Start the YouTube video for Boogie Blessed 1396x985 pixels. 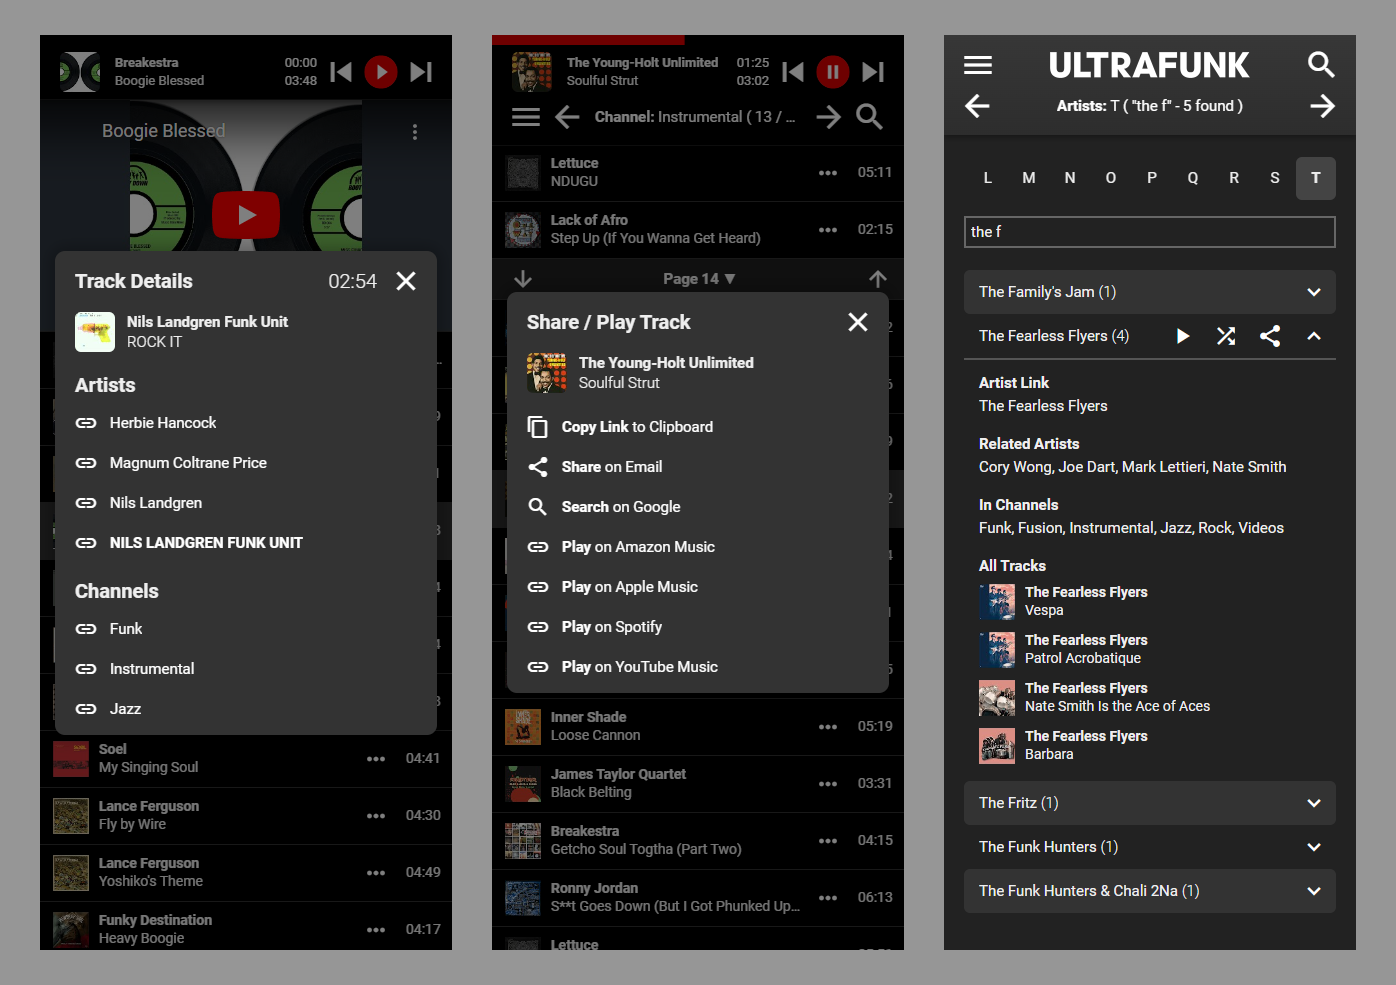246,215
